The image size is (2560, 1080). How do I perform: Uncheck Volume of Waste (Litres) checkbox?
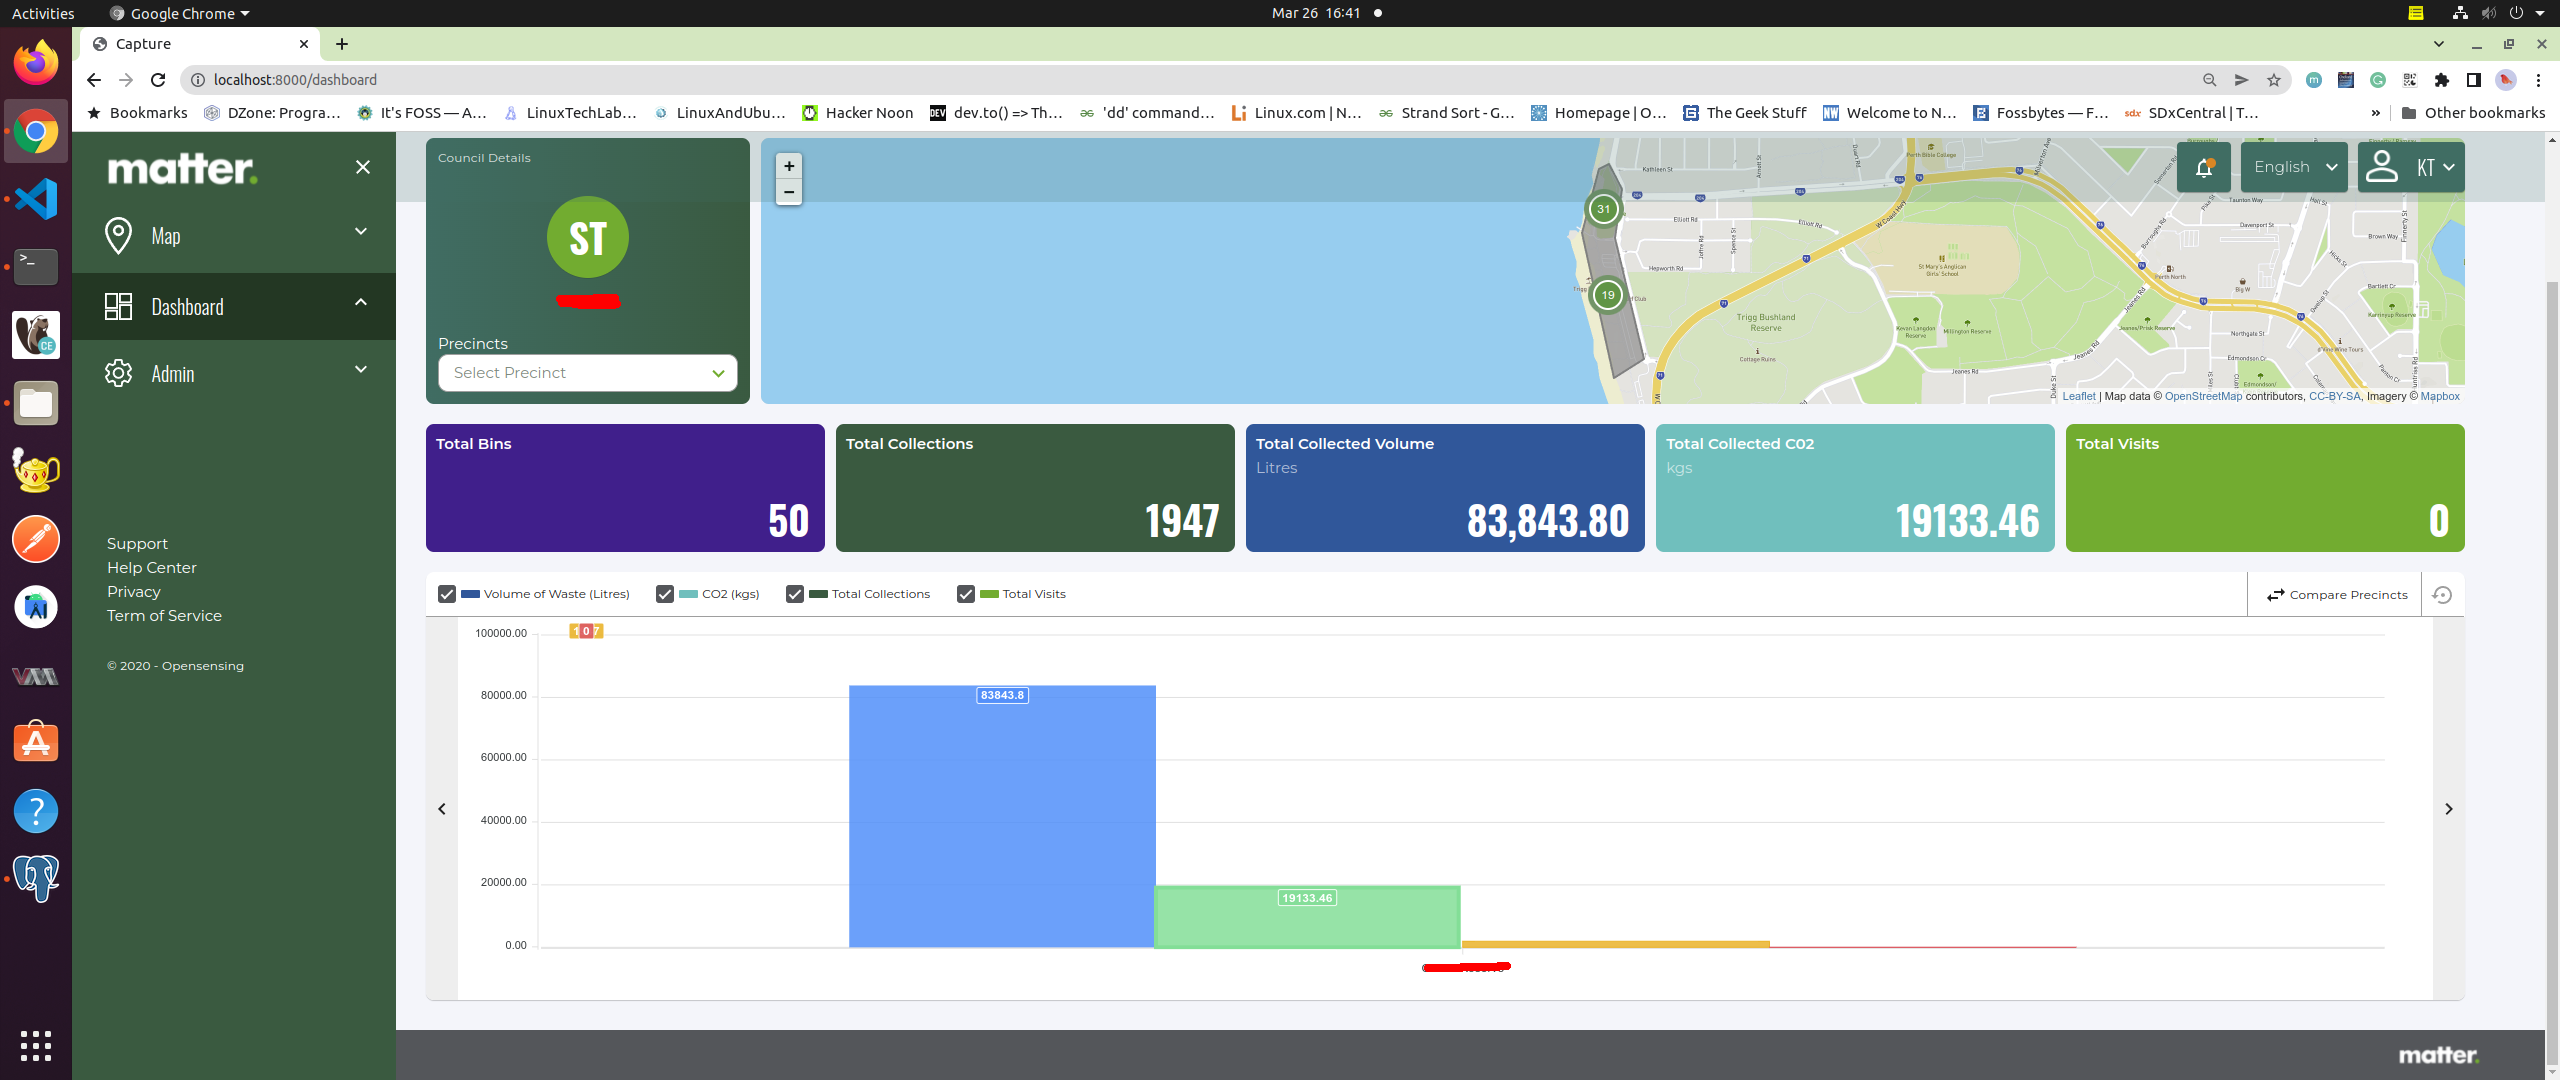point(447,594)
